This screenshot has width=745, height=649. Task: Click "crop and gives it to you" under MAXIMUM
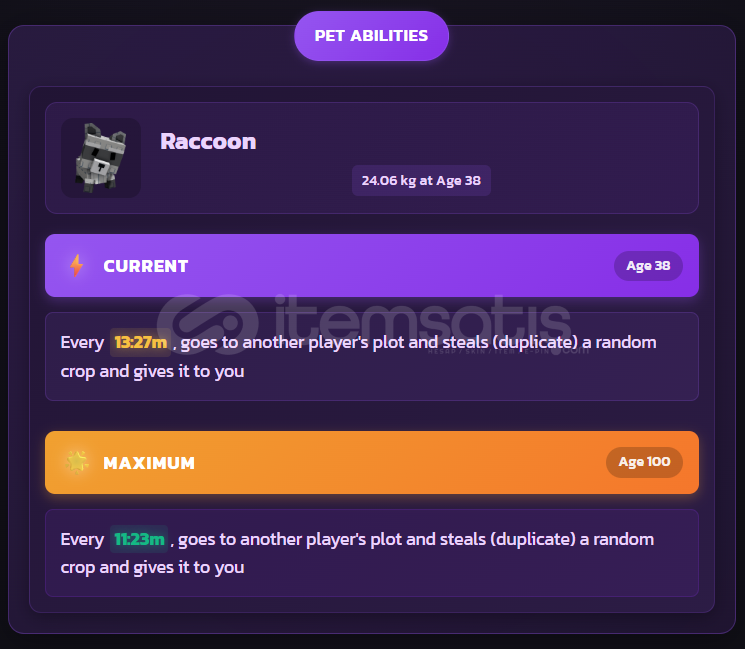click(152, 568)
